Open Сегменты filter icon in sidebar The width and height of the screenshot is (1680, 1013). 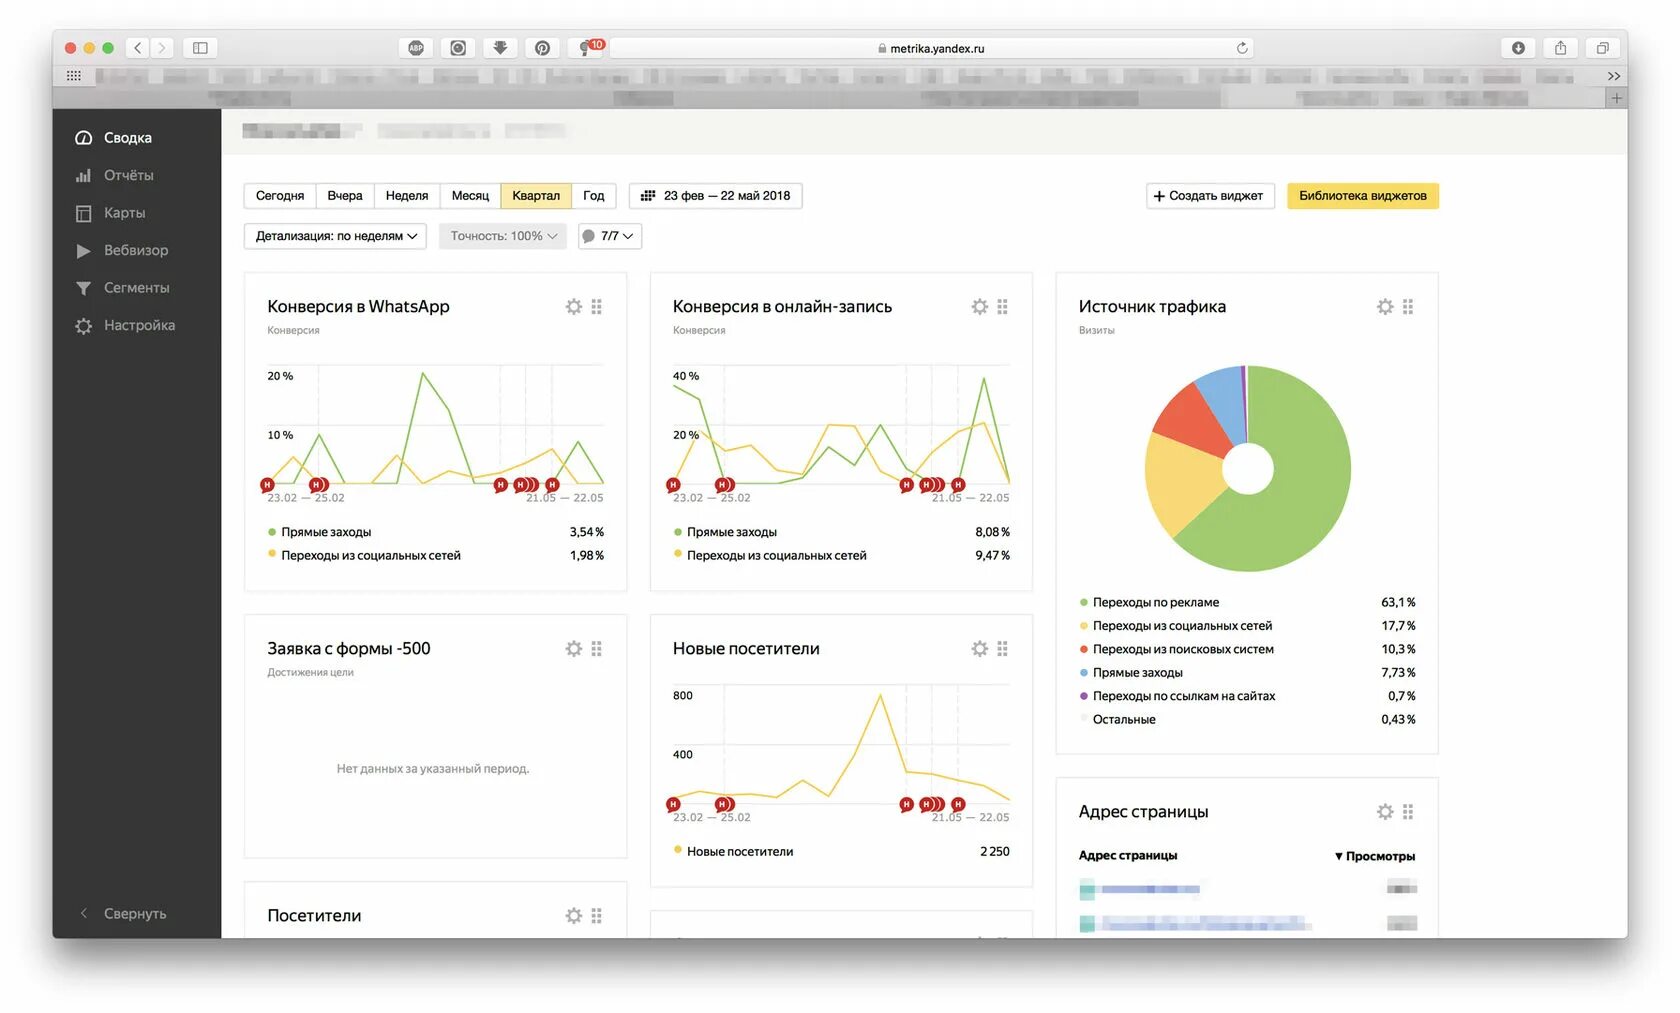pyautogui.click(x=84, y=288)
